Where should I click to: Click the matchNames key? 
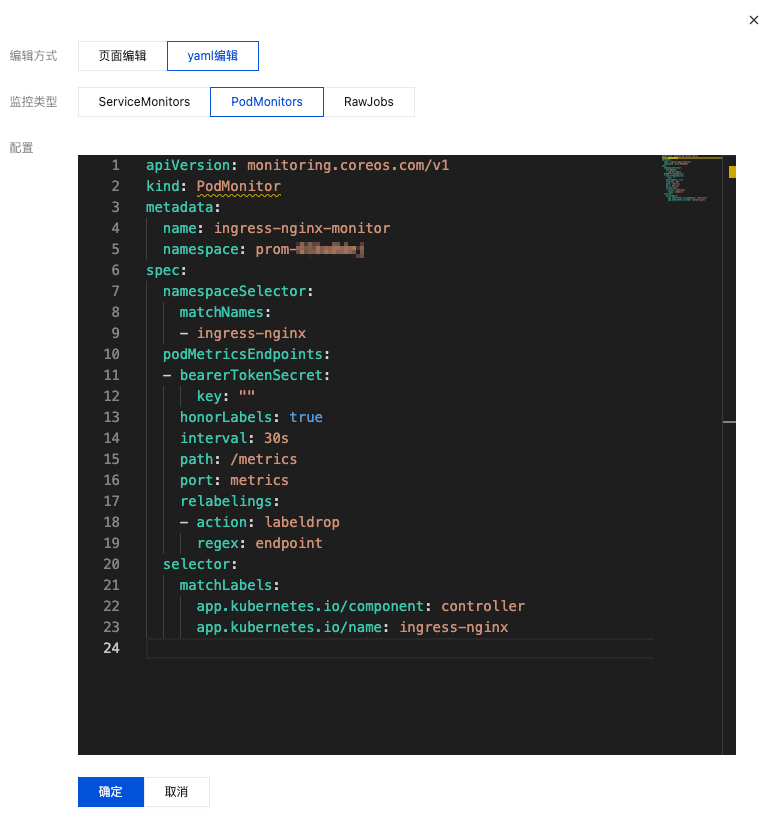[x=221, y=312]
